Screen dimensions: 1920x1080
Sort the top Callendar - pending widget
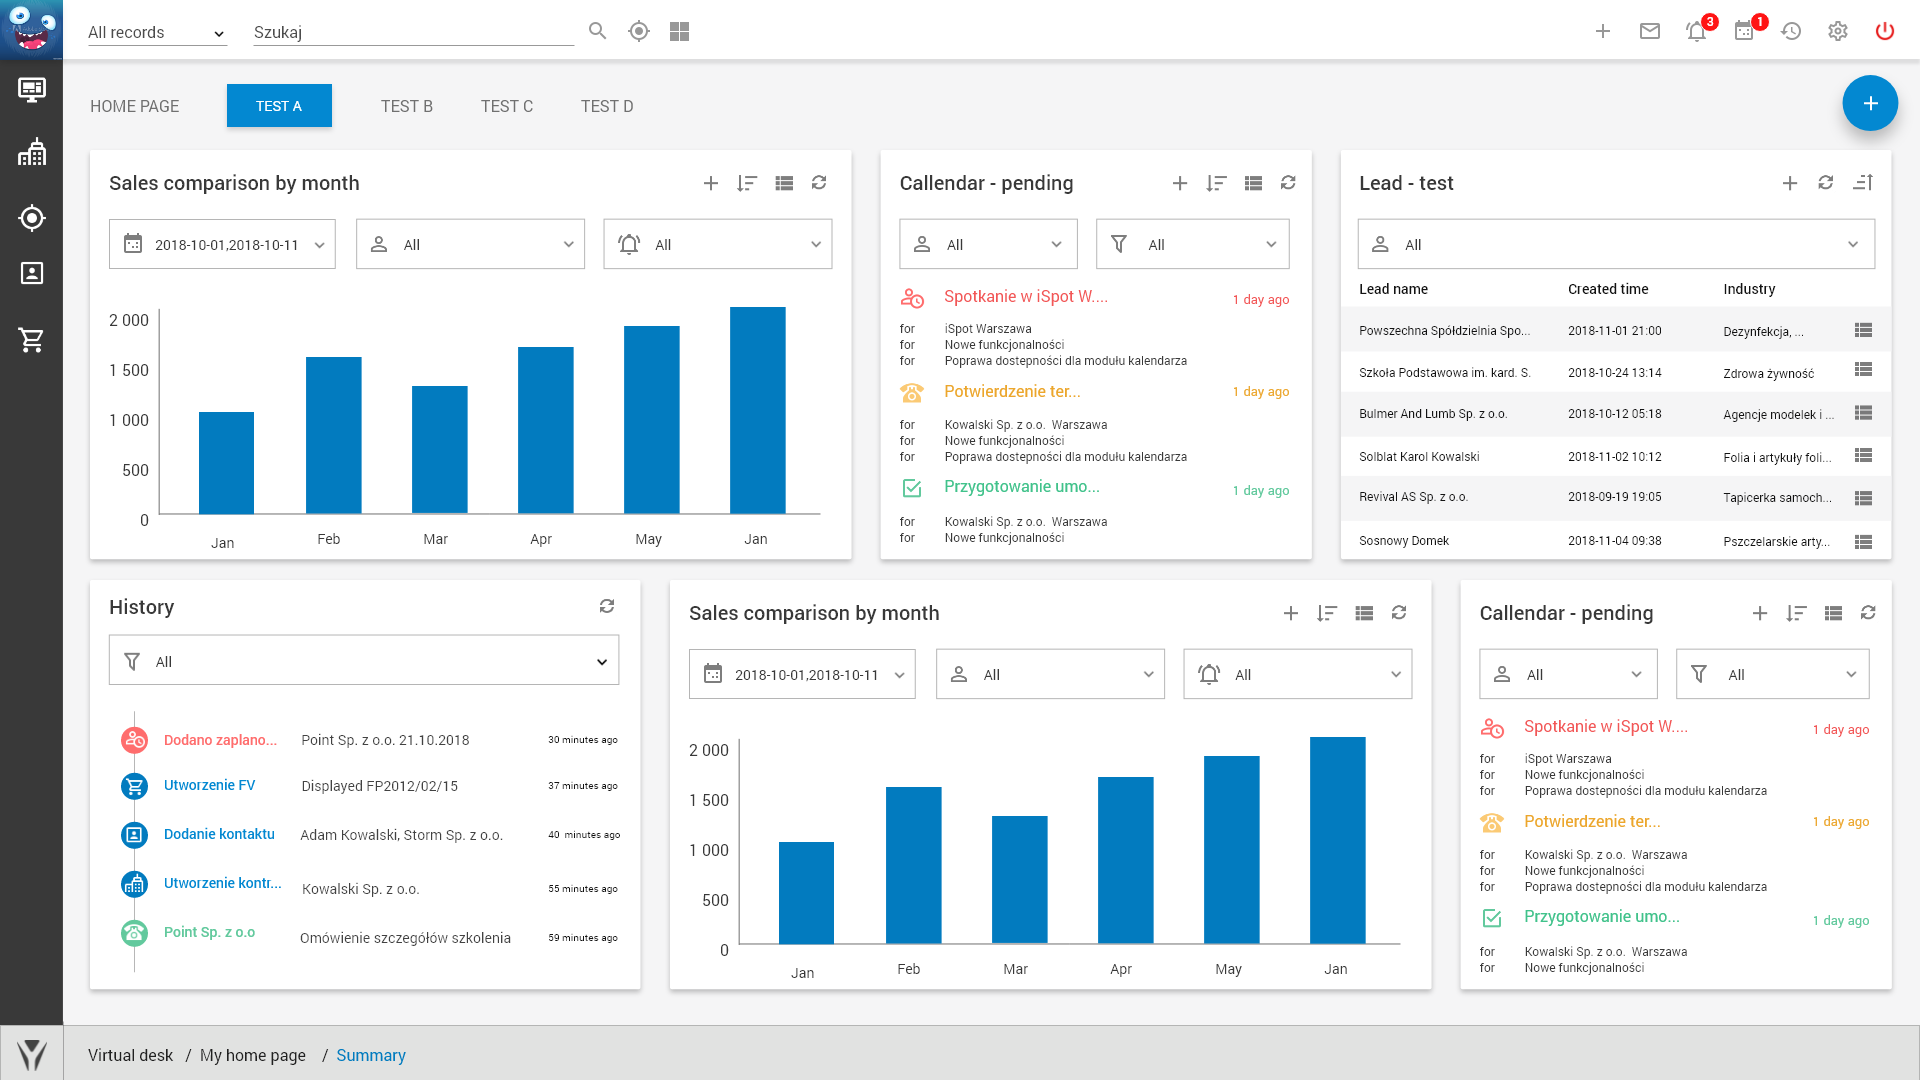pos(1216,183)
